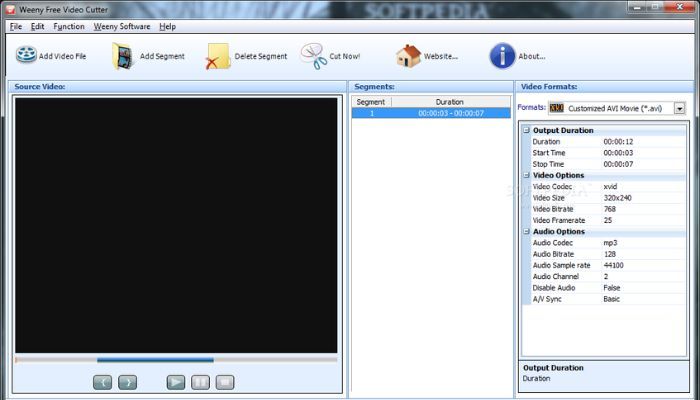Click the Cut Now scissors icon
The width and height of the screenshot is (700, 400).
[x=314, y=56]
